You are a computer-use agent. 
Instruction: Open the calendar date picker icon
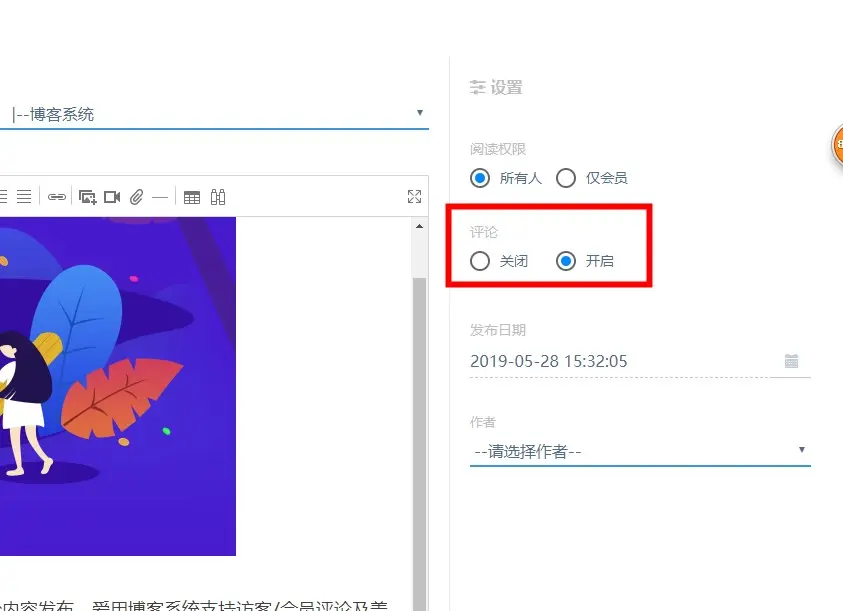(x=791, y=361)
